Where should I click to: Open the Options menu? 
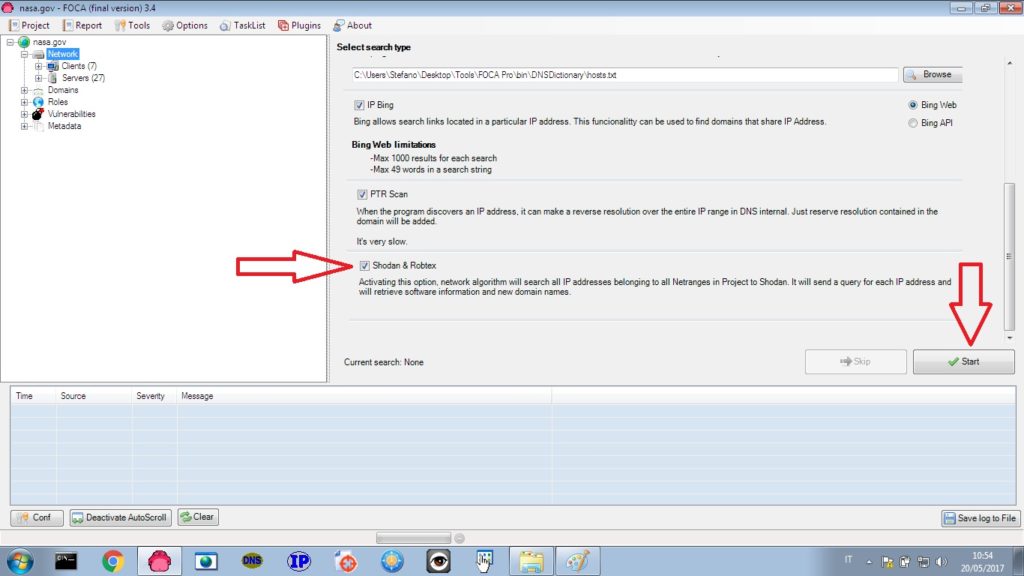pos(185,25)
